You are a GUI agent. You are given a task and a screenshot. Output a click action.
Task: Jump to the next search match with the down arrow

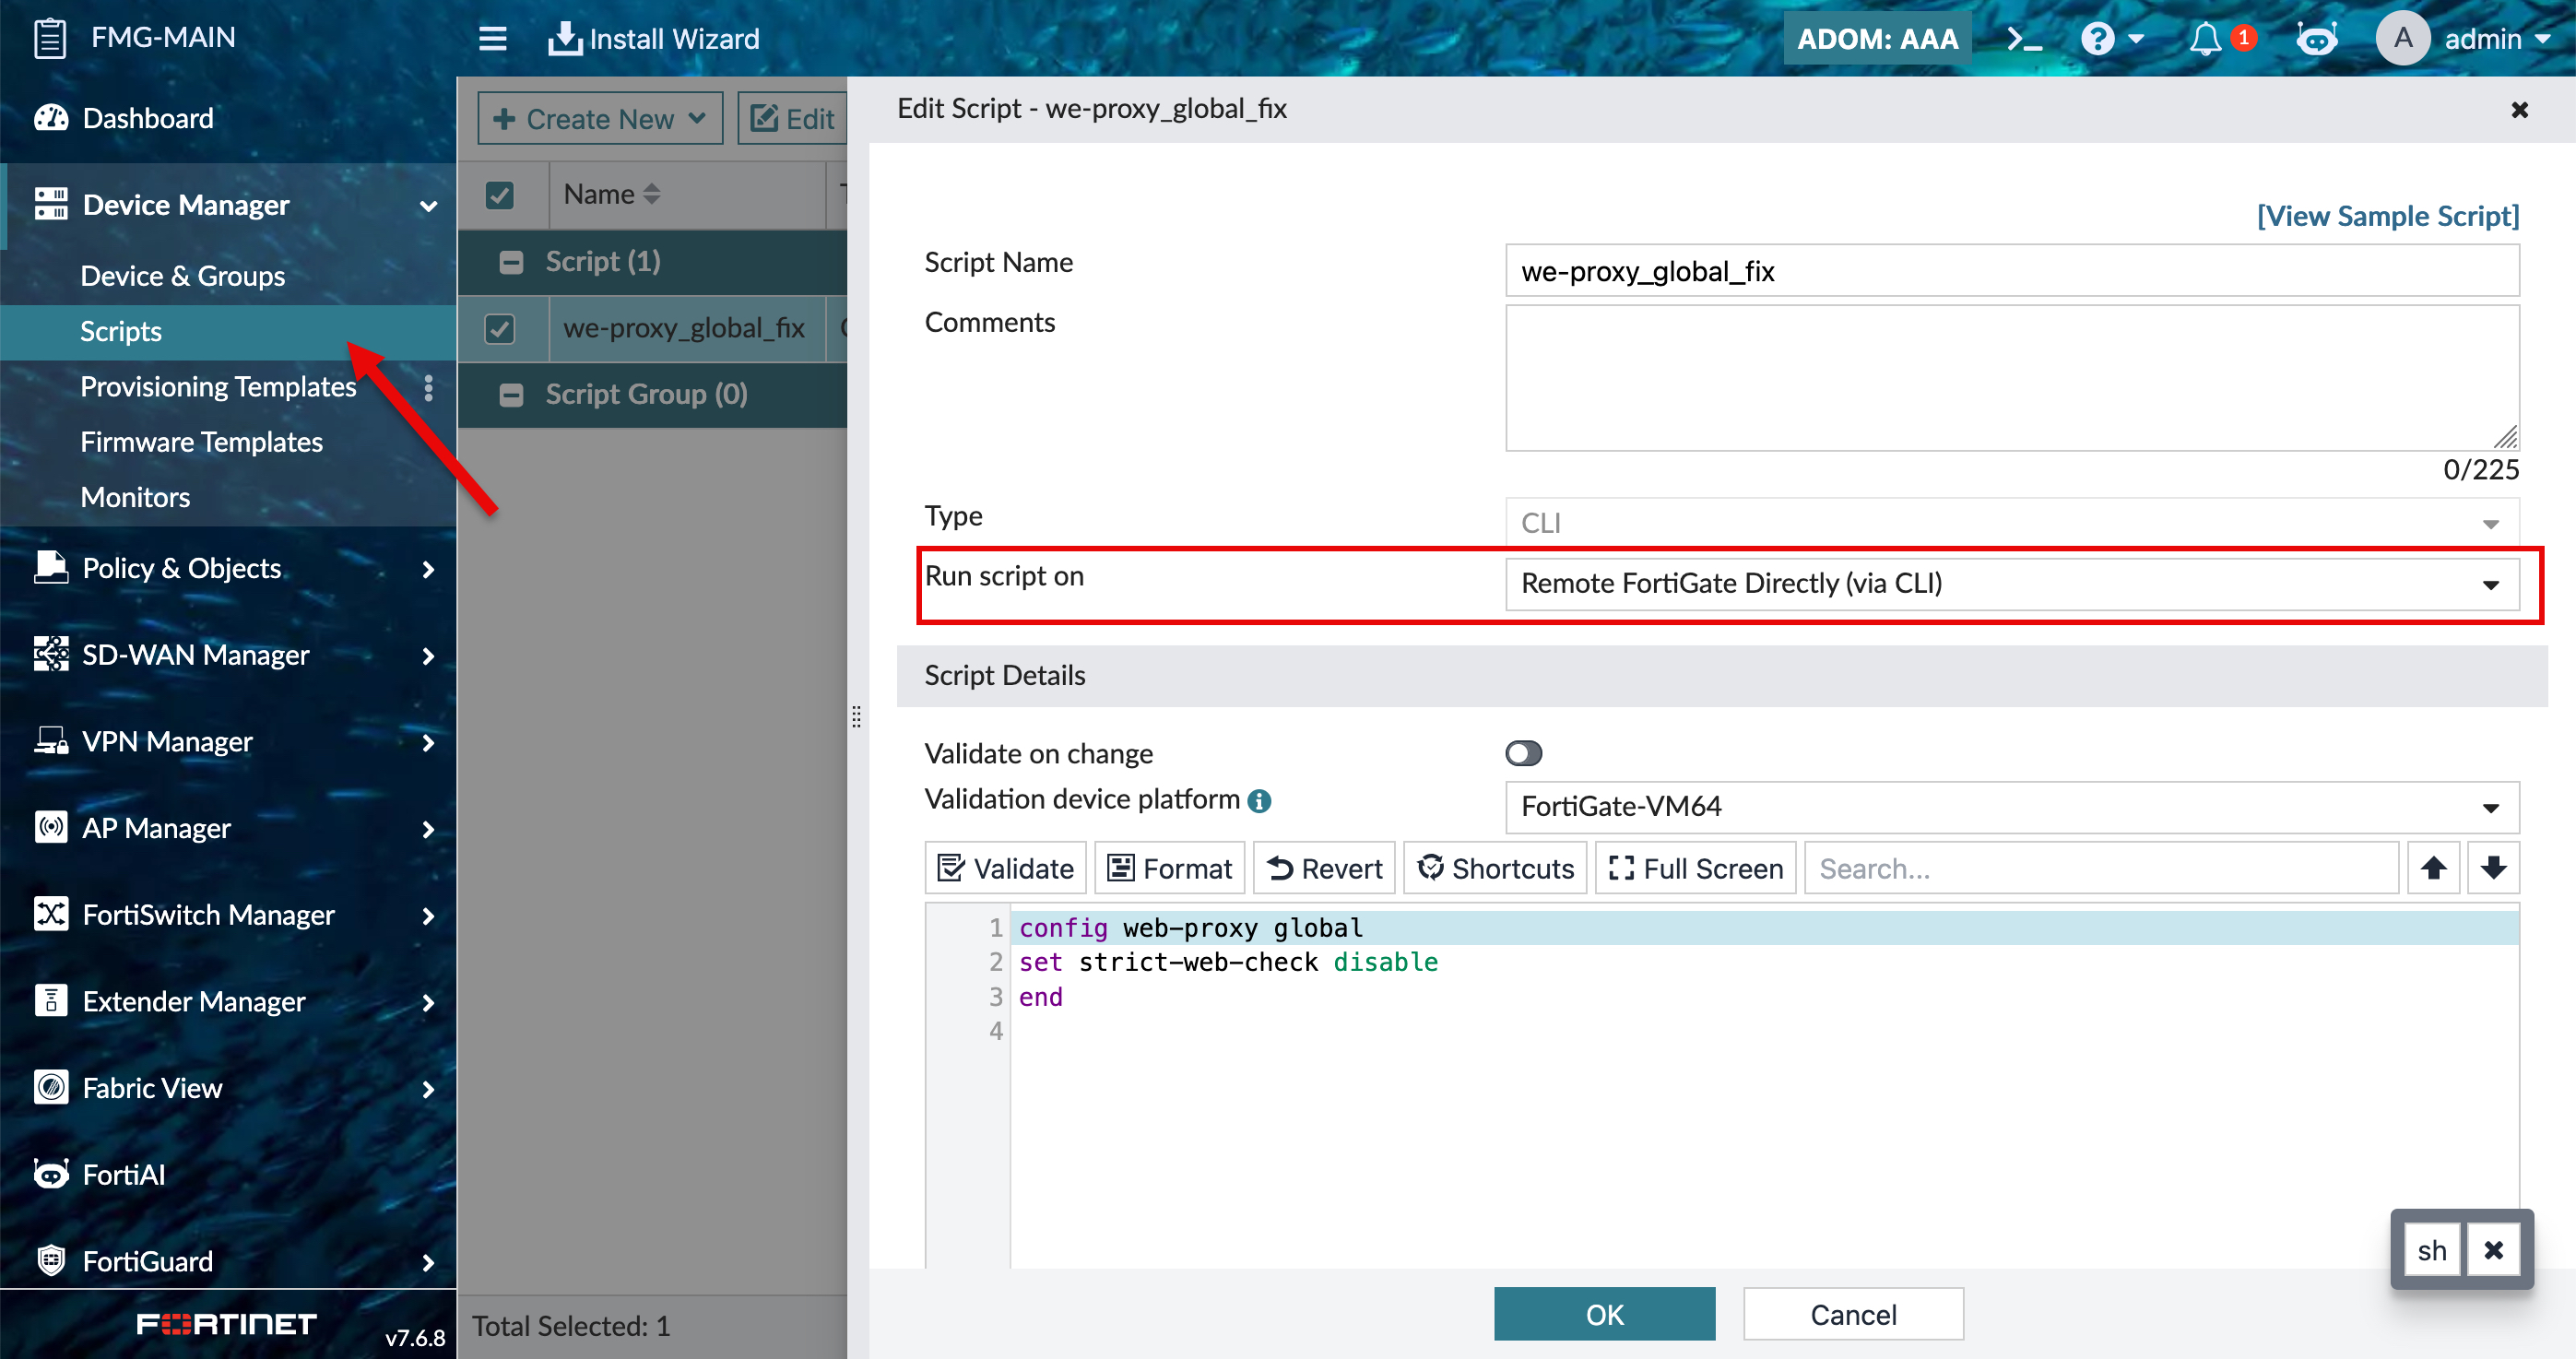click(x=2493, y=867)
